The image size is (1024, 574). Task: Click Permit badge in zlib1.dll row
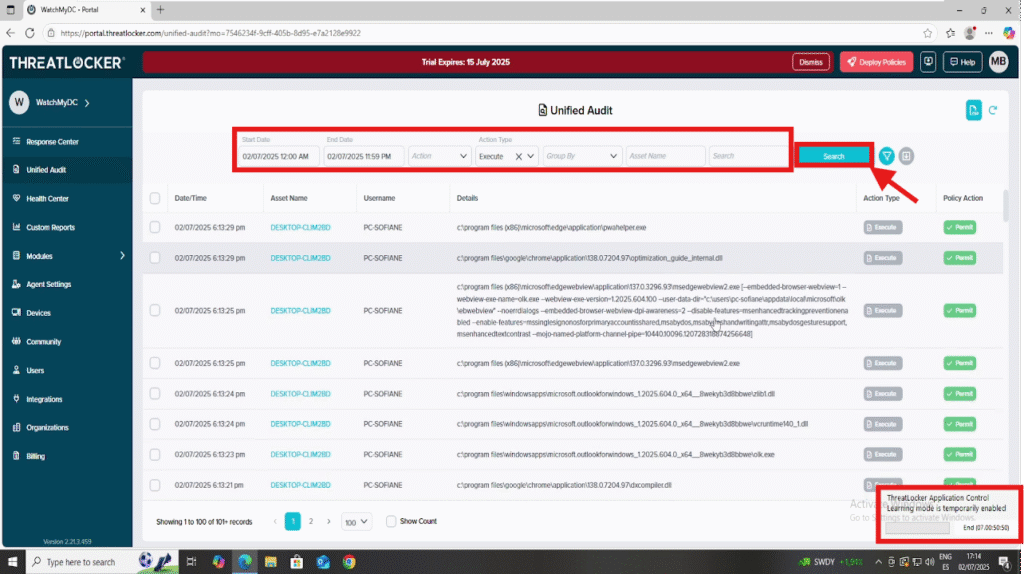[959, 394]
